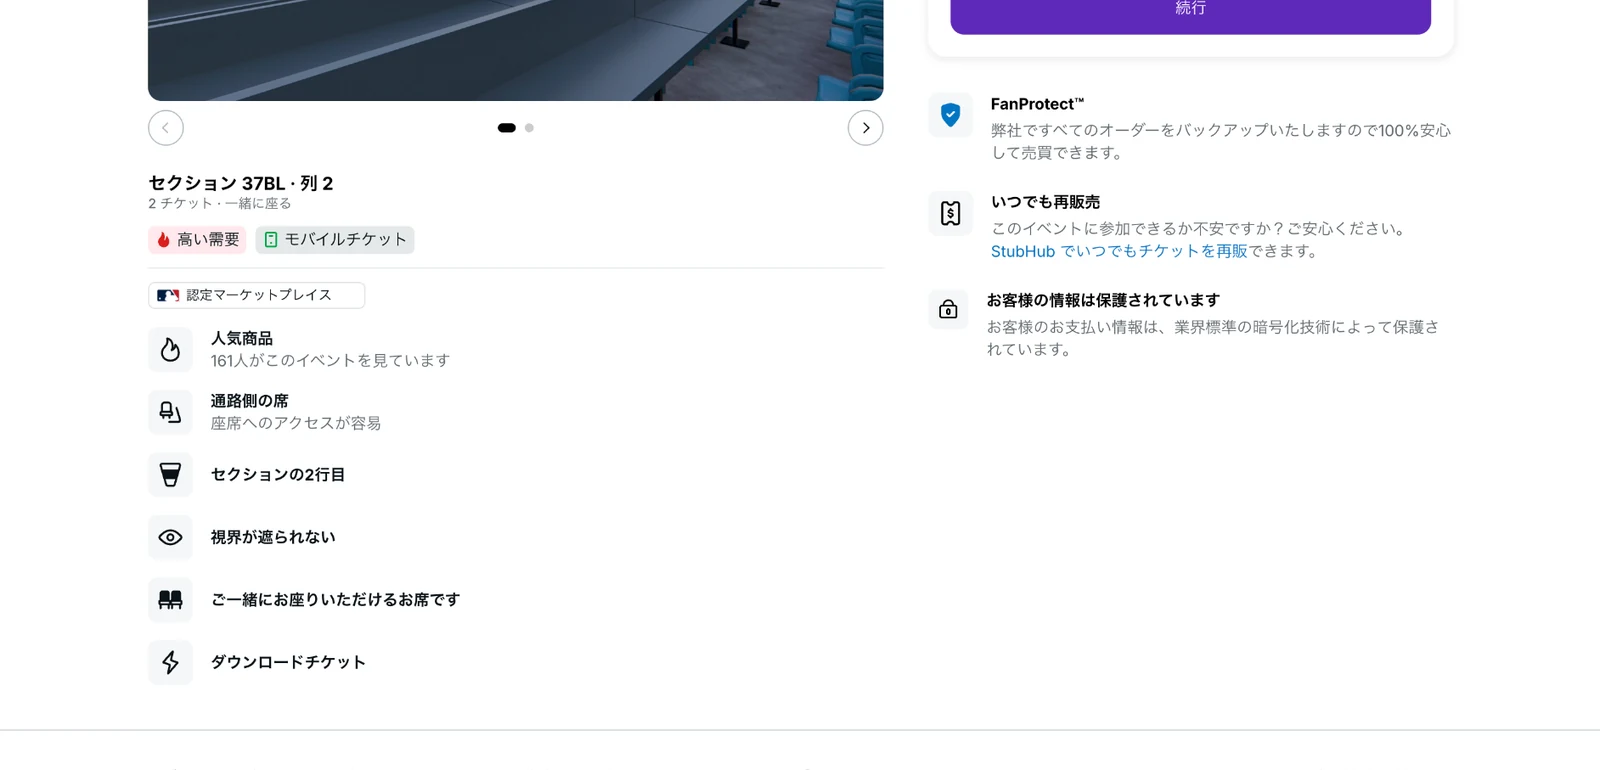Go to previous seat view image
Screen dimensions: 1600x770
click(x=166, y=128)
